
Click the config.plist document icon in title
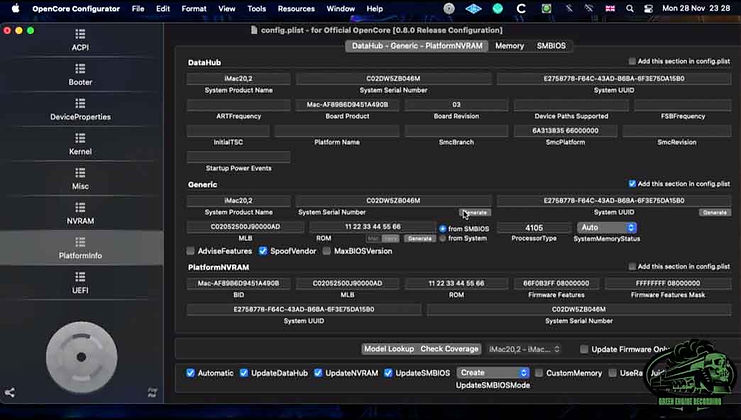coord(254,30)
